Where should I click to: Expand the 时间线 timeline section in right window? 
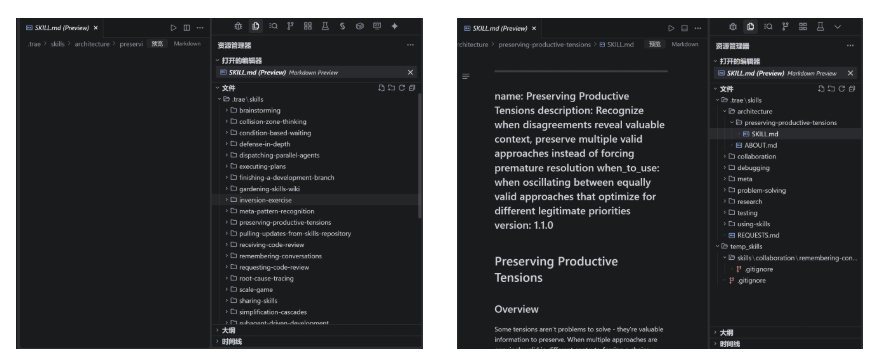[x=786, y=343]
